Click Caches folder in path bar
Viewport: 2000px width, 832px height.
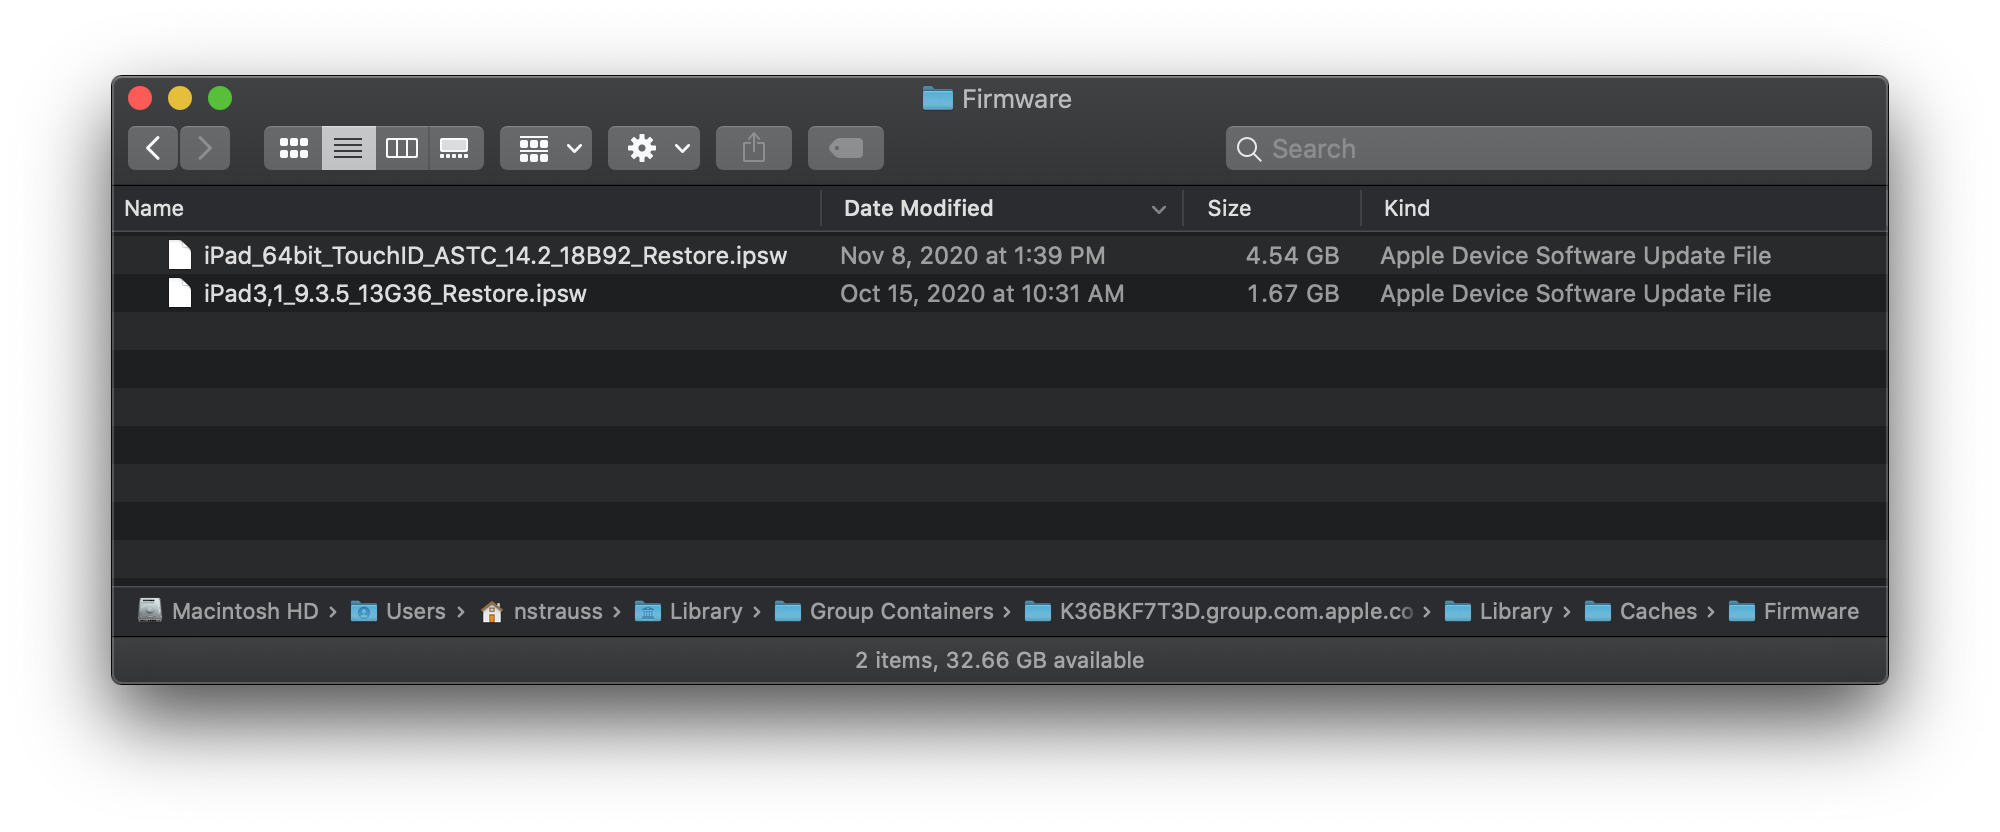click(x=1657, y=611)
